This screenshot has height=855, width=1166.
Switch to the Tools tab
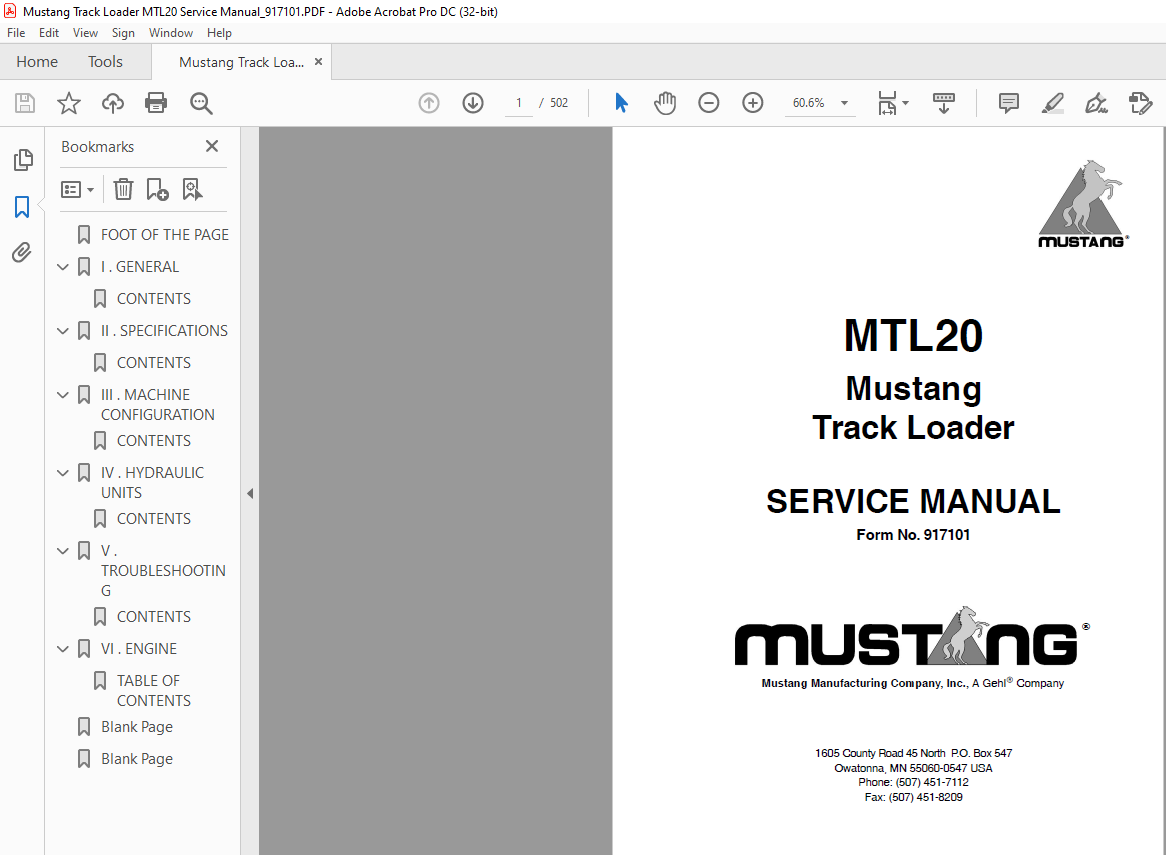[x=106, y=62]
